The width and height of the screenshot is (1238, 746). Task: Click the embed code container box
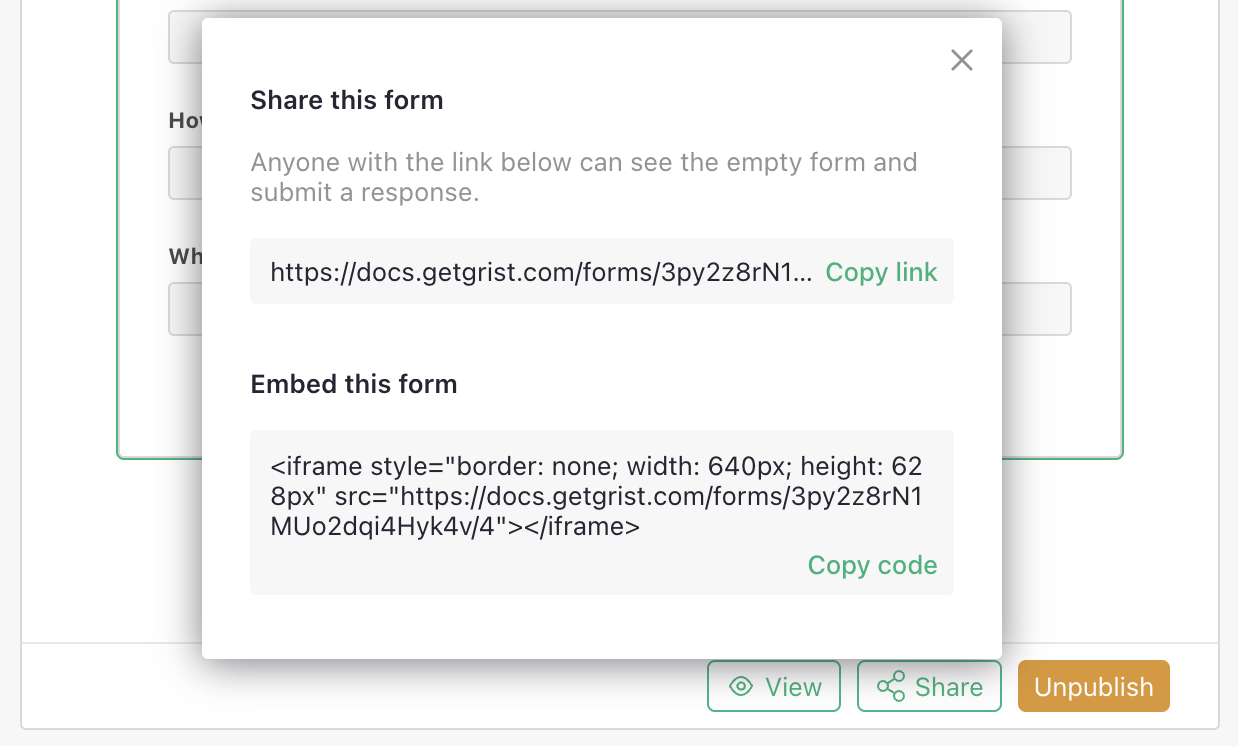point(601,511)
